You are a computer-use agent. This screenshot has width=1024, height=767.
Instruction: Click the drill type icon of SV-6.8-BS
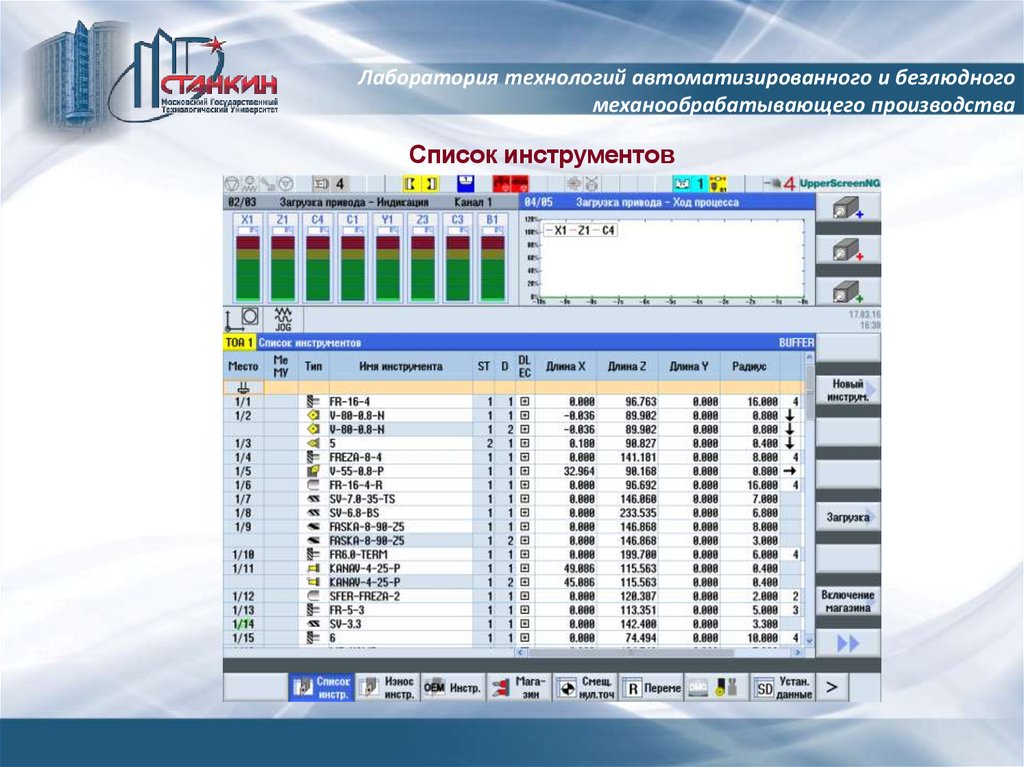pyautogui.click(x=313, y=513)
